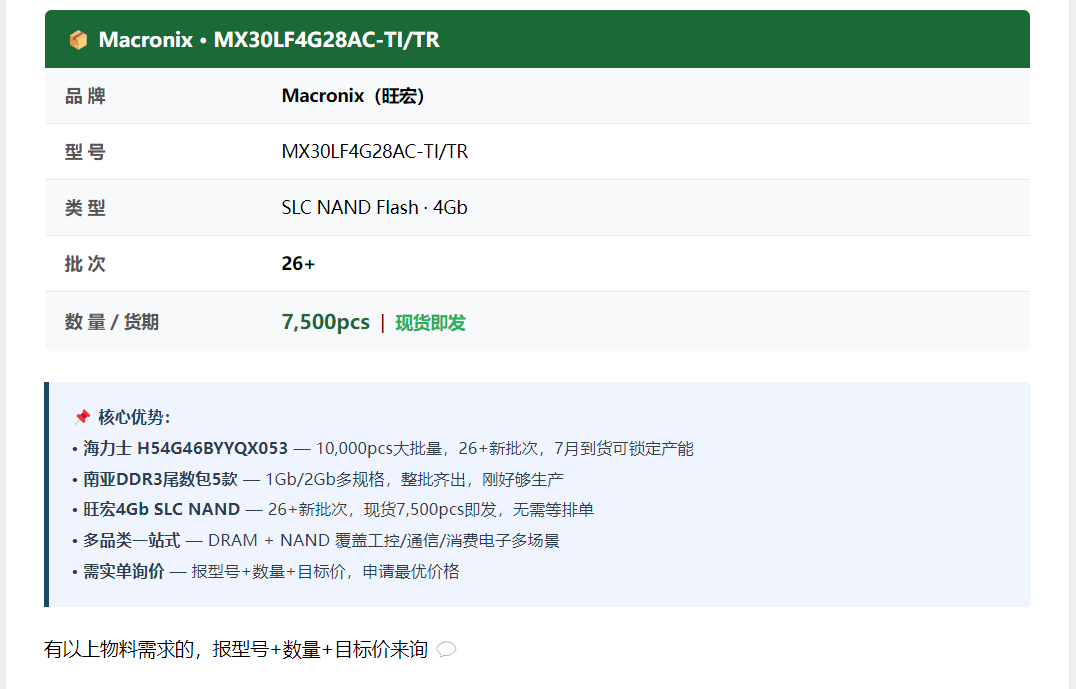The height and width of the screenshot is (689, 1076).
Task: Click the 类型 row label
Action: click(85, 208)
